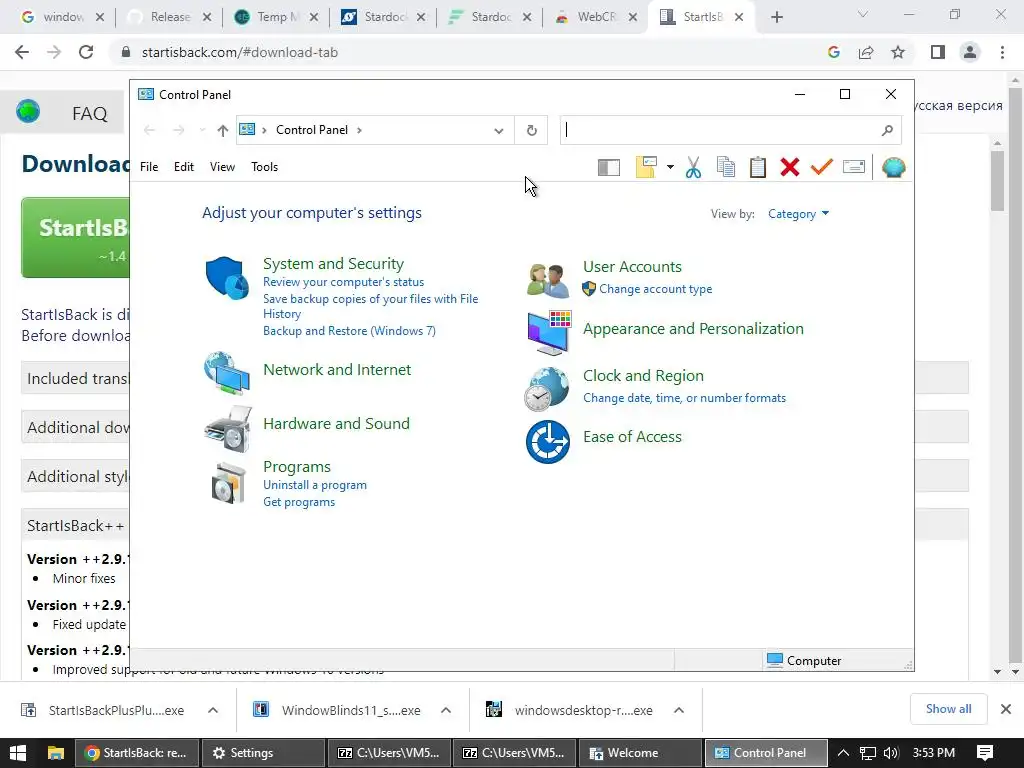Image resolution: width=1024 pixels, height=768 pixels.
Task: Close the Chrome downloads bar
Action: pyautogui.click(x=1006, y=709)
